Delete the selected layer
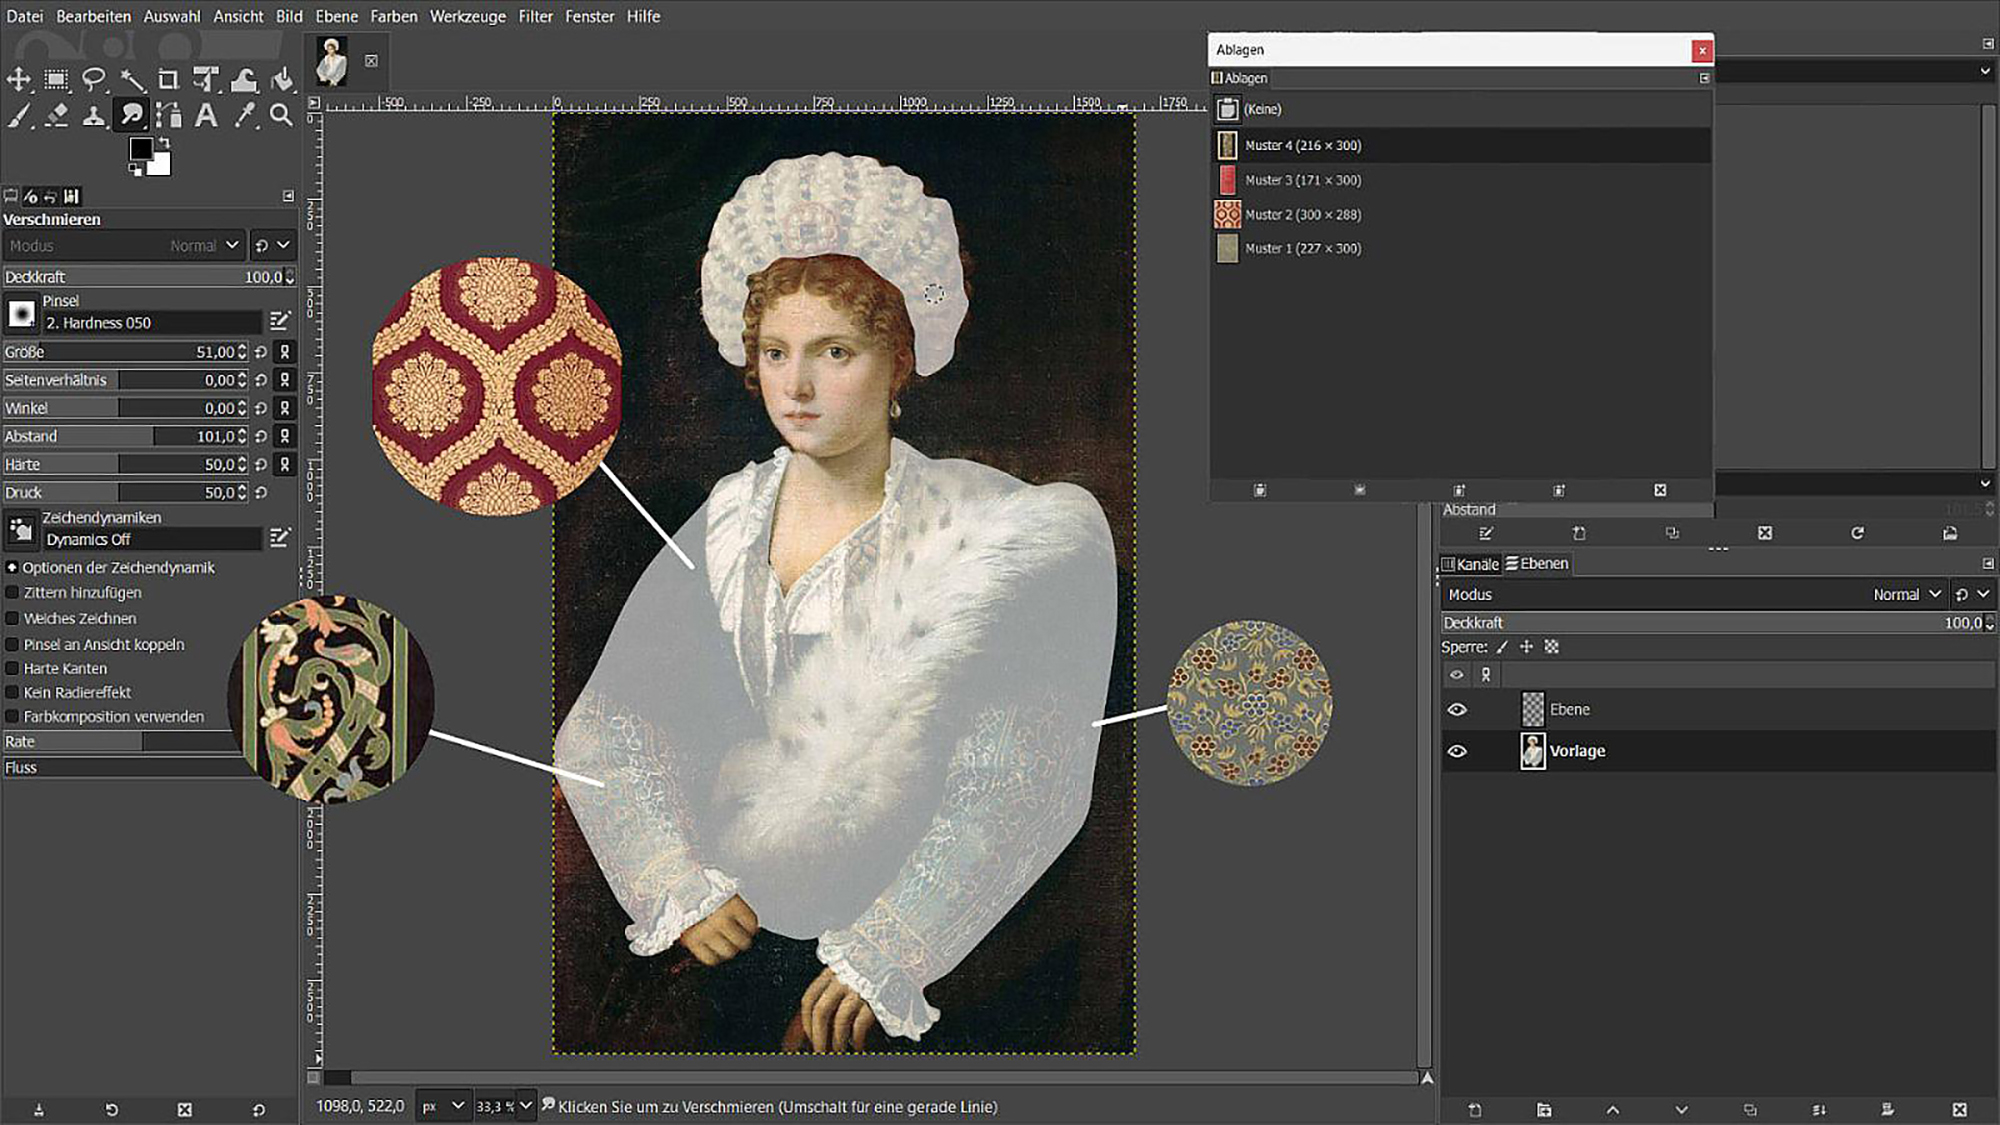 (x=1959, y=1110)
